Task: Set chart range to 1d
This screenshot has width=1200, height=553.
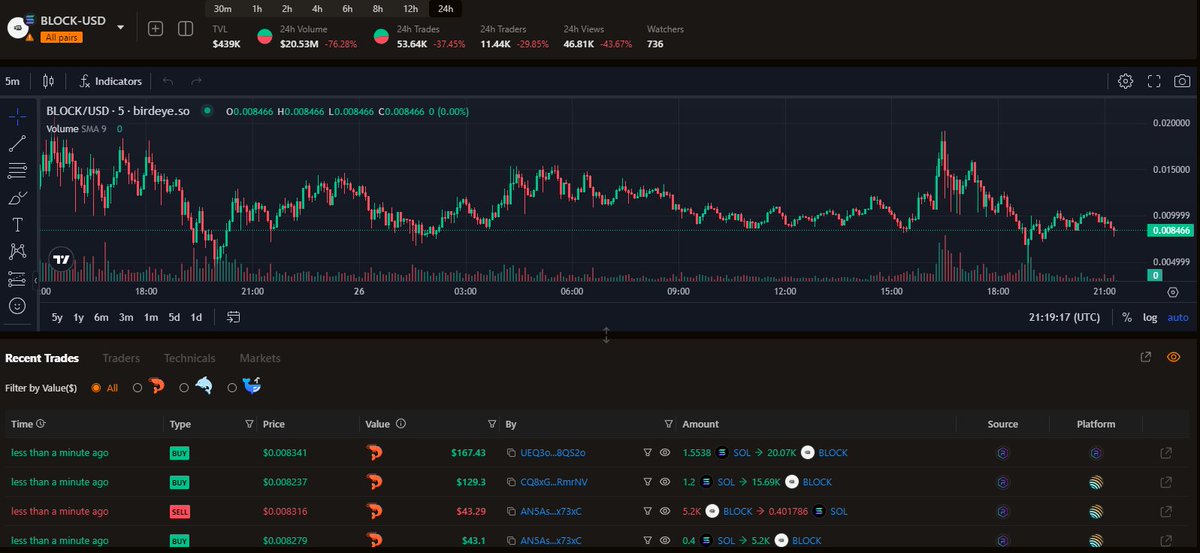Action: point(196,317)
